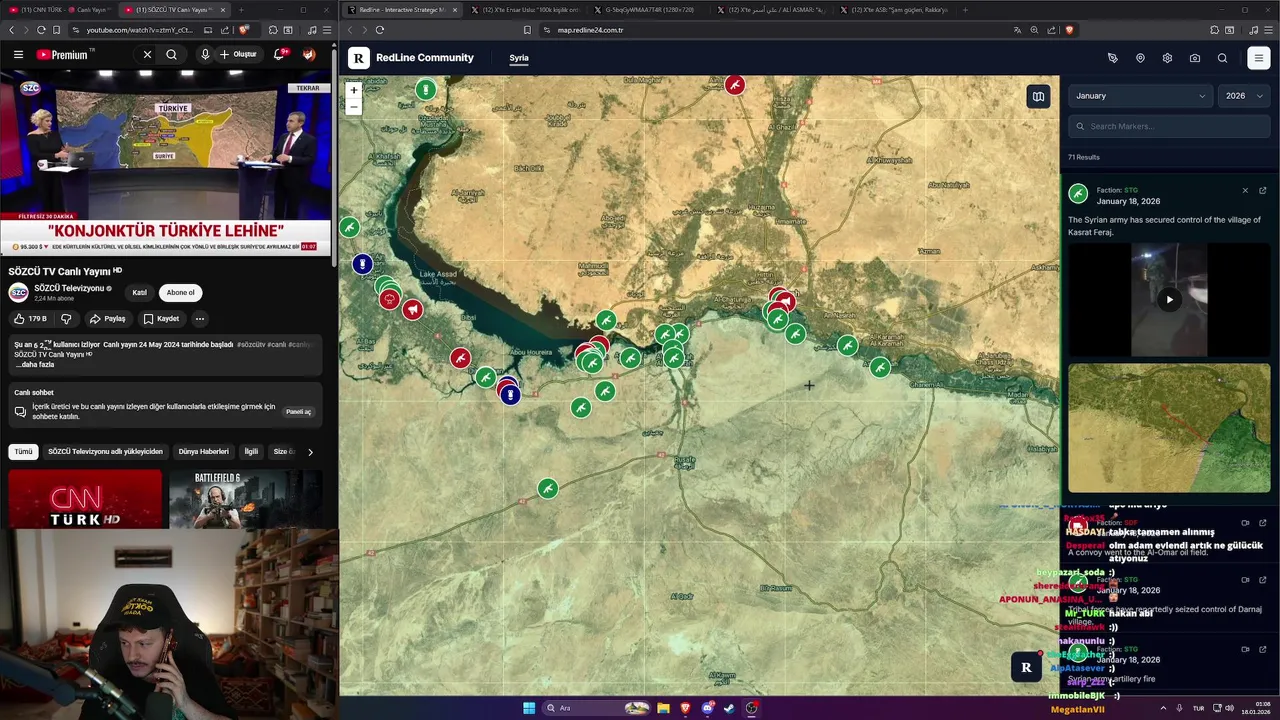Click the Paylaş share button
The image size is (1280, 720).
click(107, 319)
